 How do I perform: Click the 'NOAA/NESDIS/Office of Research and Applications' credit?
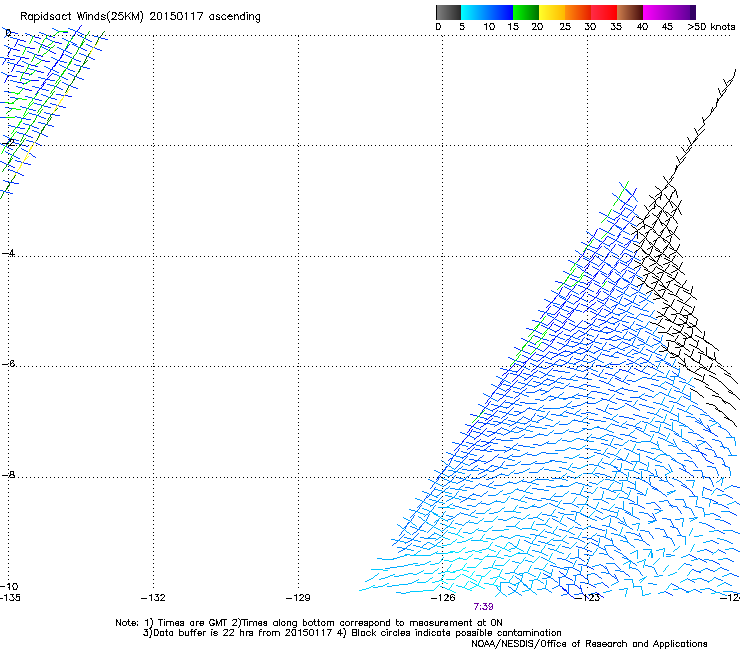pos(589,644)
